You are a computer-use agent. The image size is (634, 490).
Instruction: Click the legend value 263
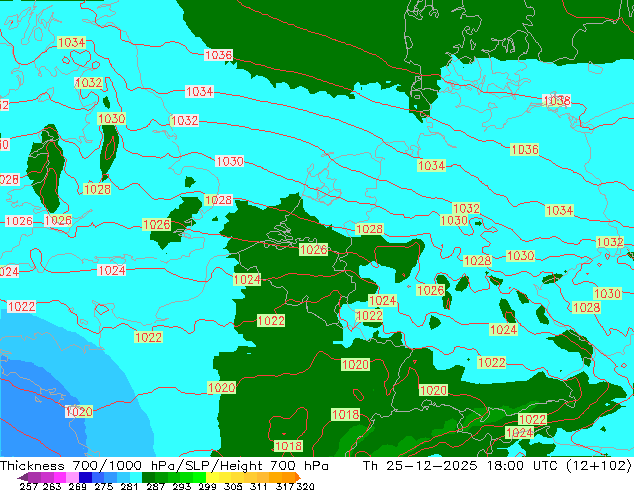tap(52, 486)
